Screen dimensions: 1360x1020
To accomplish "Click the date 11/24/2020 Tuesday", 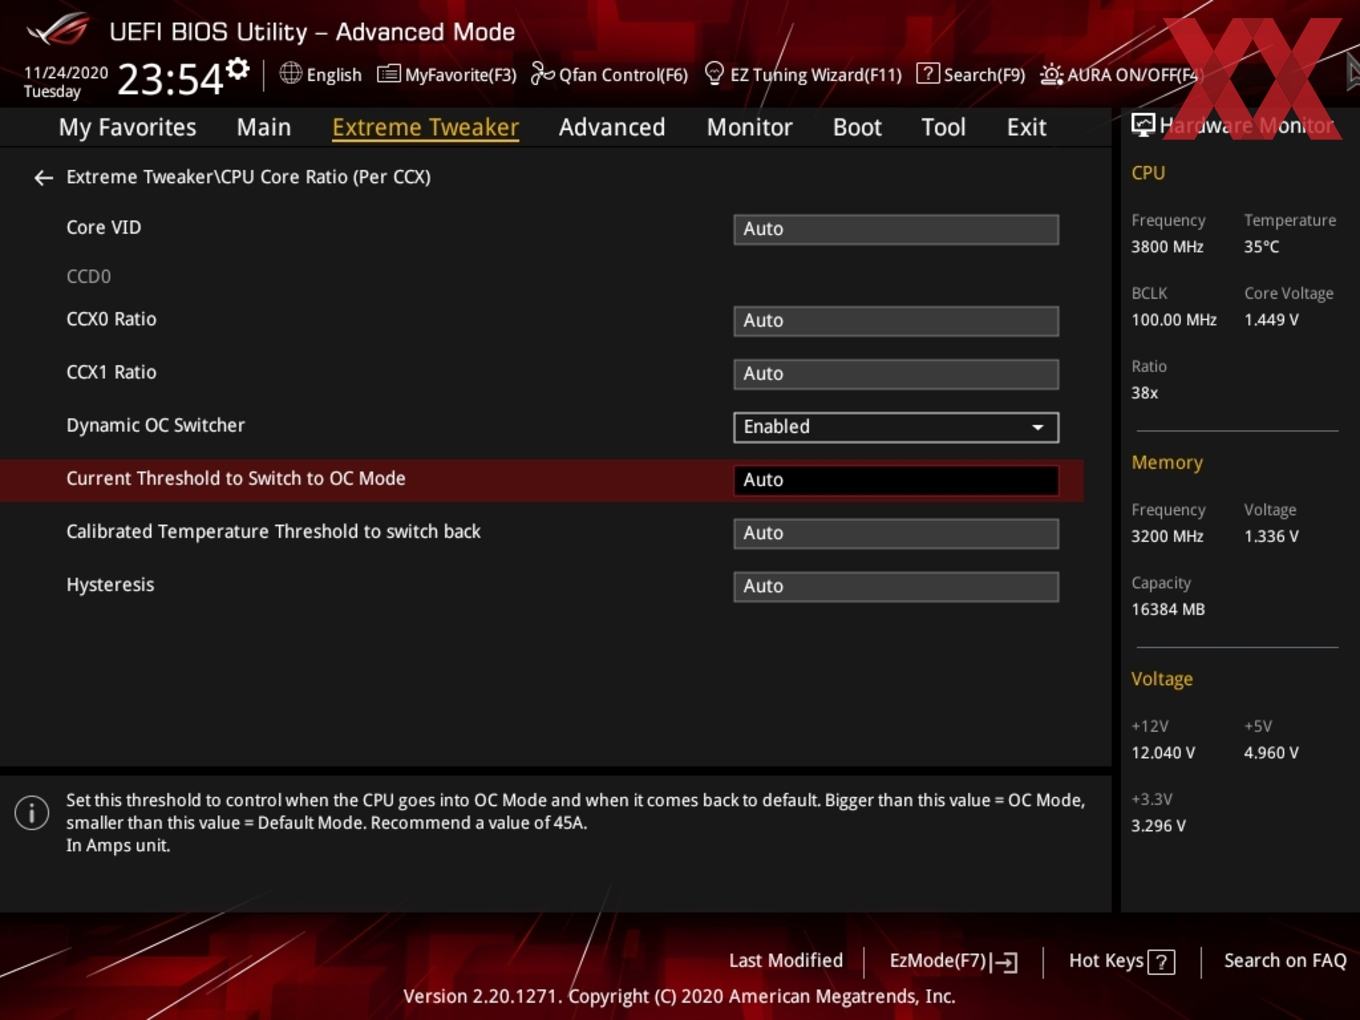I will pos(66,82).
